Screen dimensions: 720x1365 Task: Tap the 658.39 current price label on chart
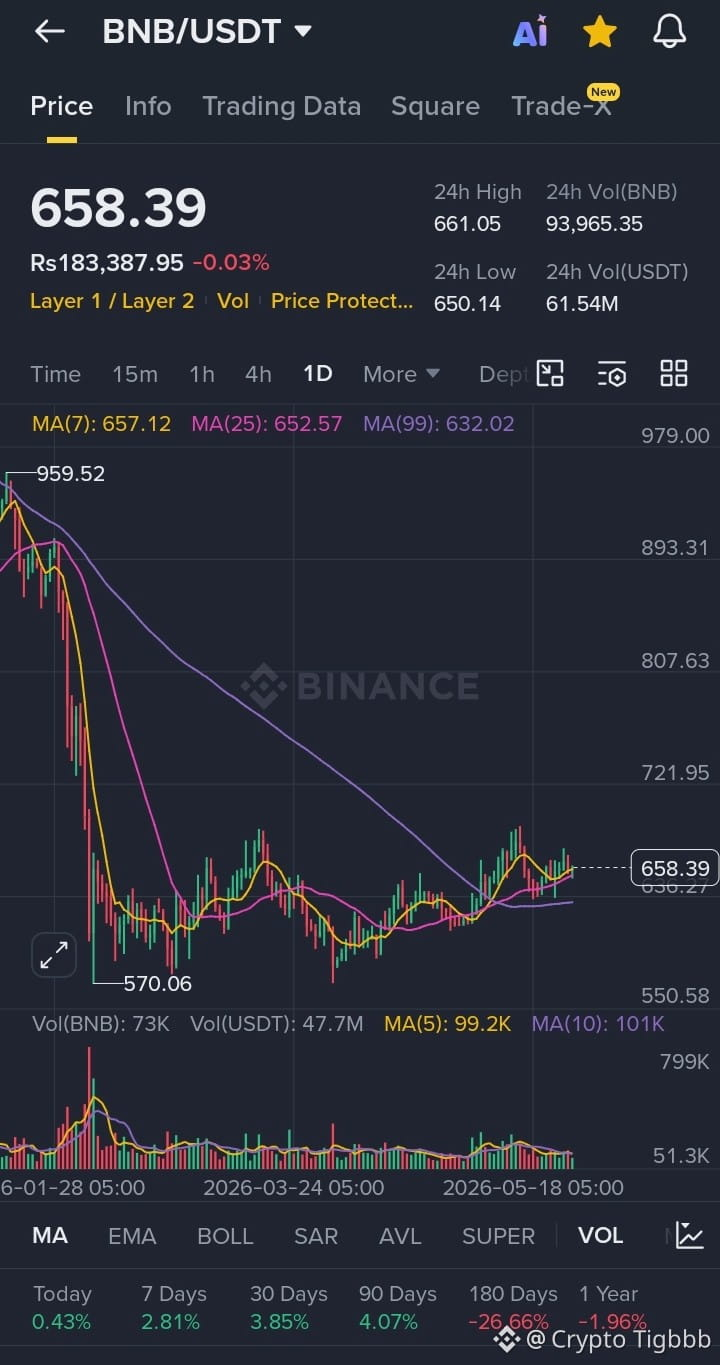675,868
